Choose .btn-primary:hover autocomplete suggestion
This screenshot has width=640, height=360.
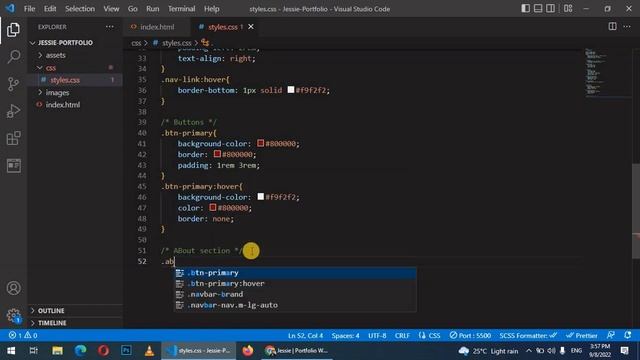point(295,283)
